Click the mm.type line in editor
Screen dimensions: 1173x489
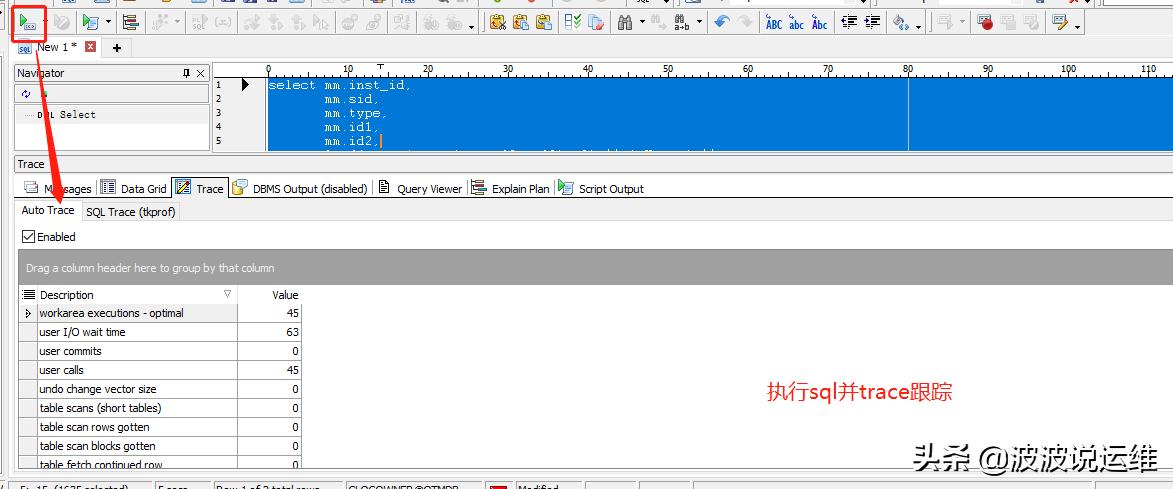[x=355, y=114]
